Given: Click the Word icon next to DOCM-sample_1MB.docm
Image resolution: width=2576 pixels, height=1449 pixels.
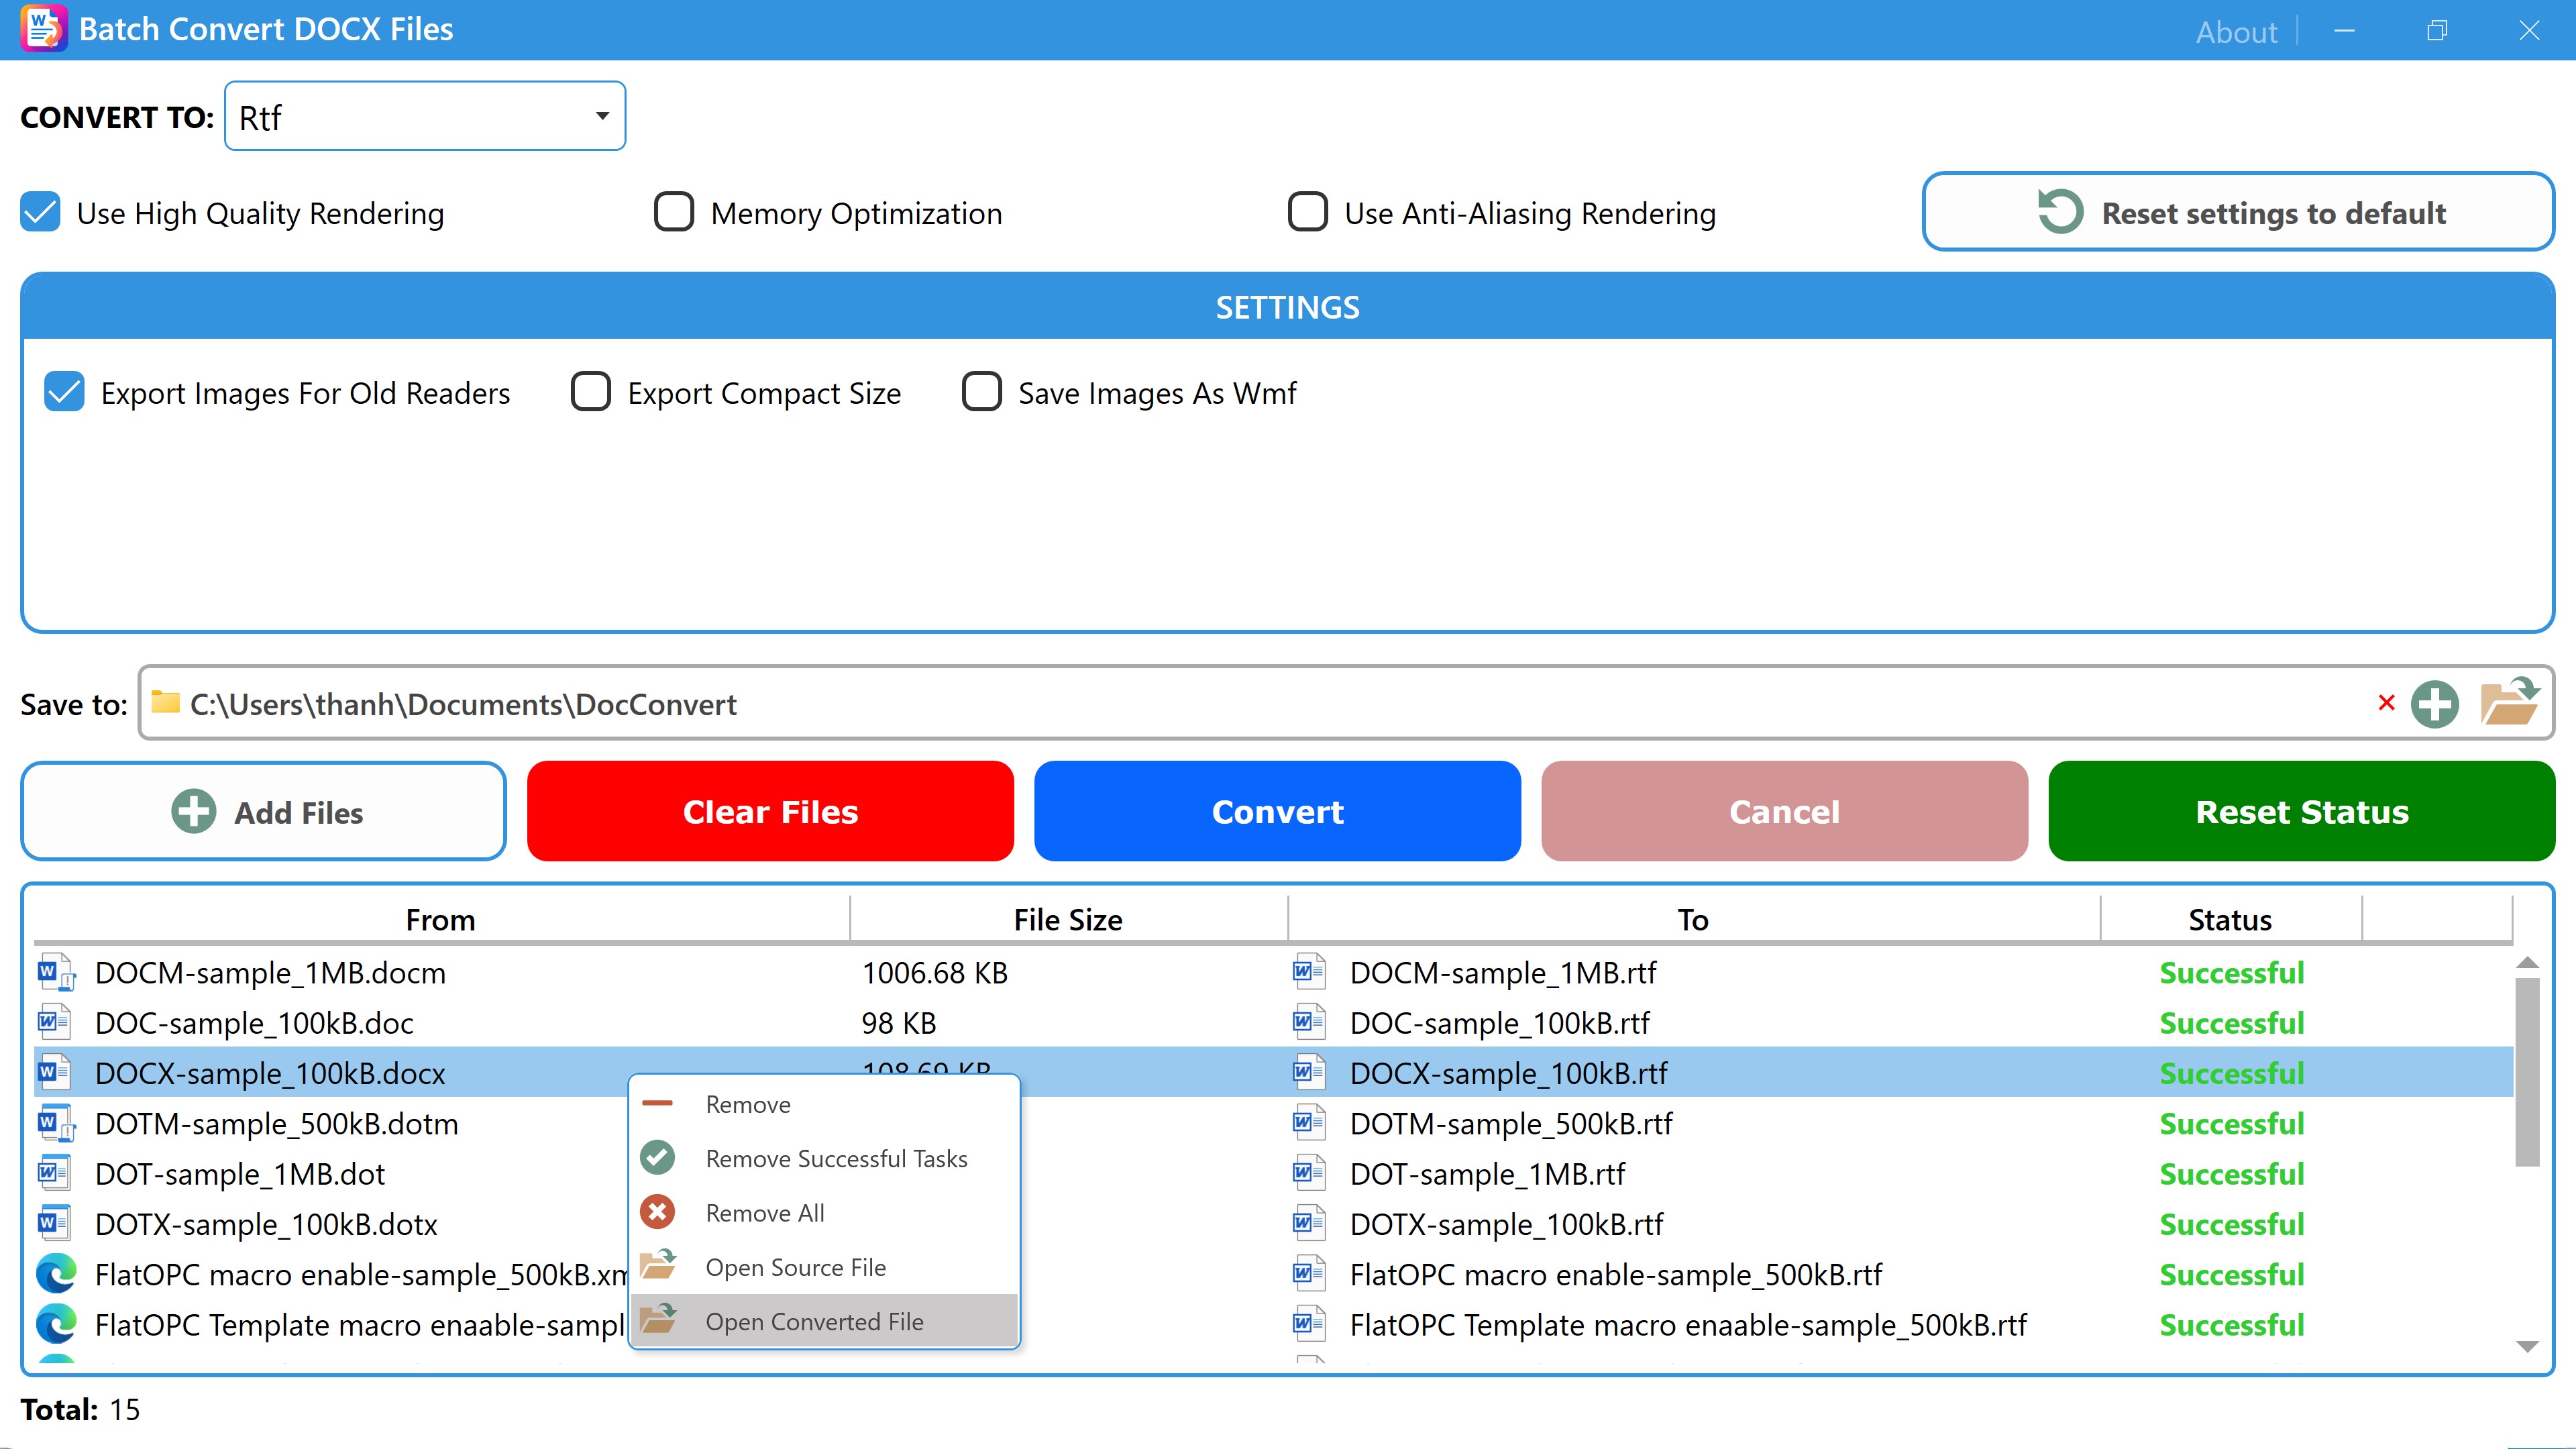Looking at the screenshot, I should tap(55, 972).
